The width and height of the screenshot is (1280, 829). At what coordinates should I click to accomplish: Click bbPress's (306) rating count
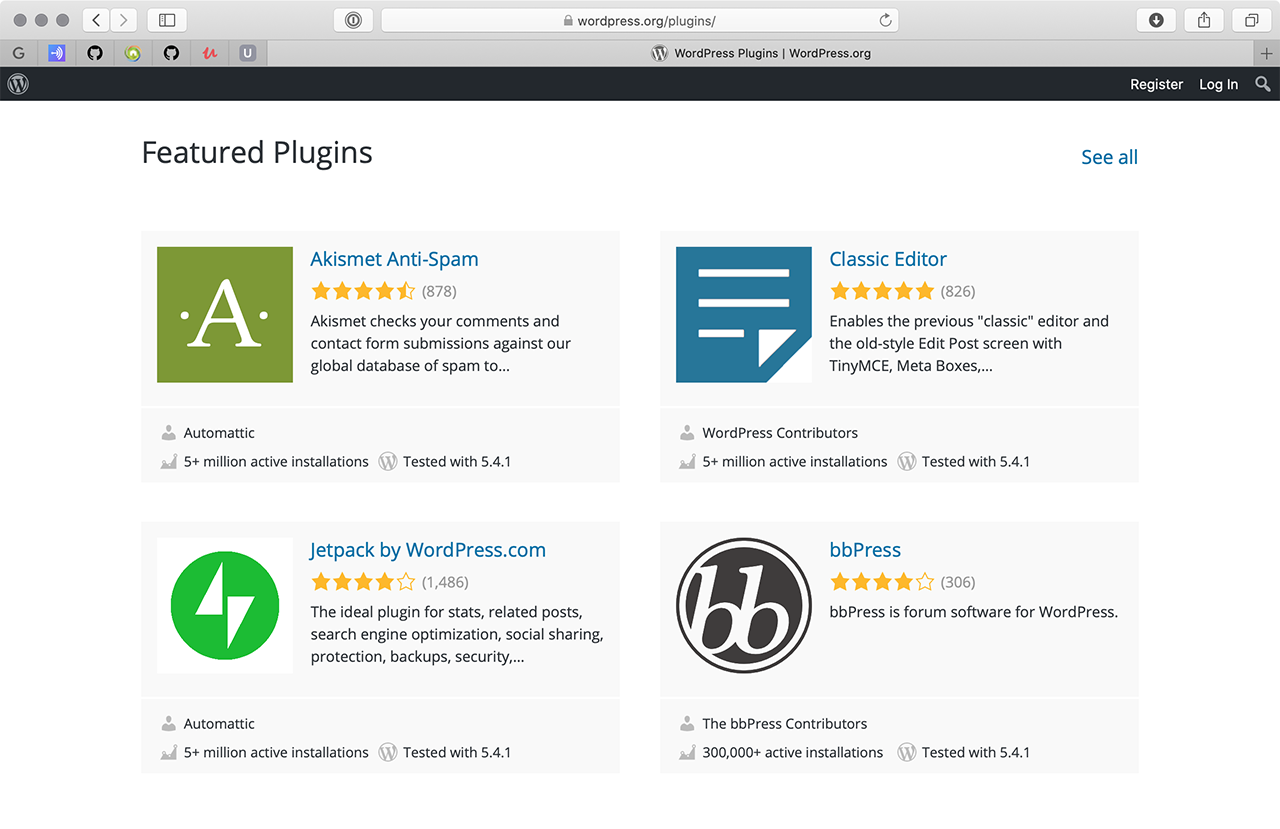tap(958, 582)
